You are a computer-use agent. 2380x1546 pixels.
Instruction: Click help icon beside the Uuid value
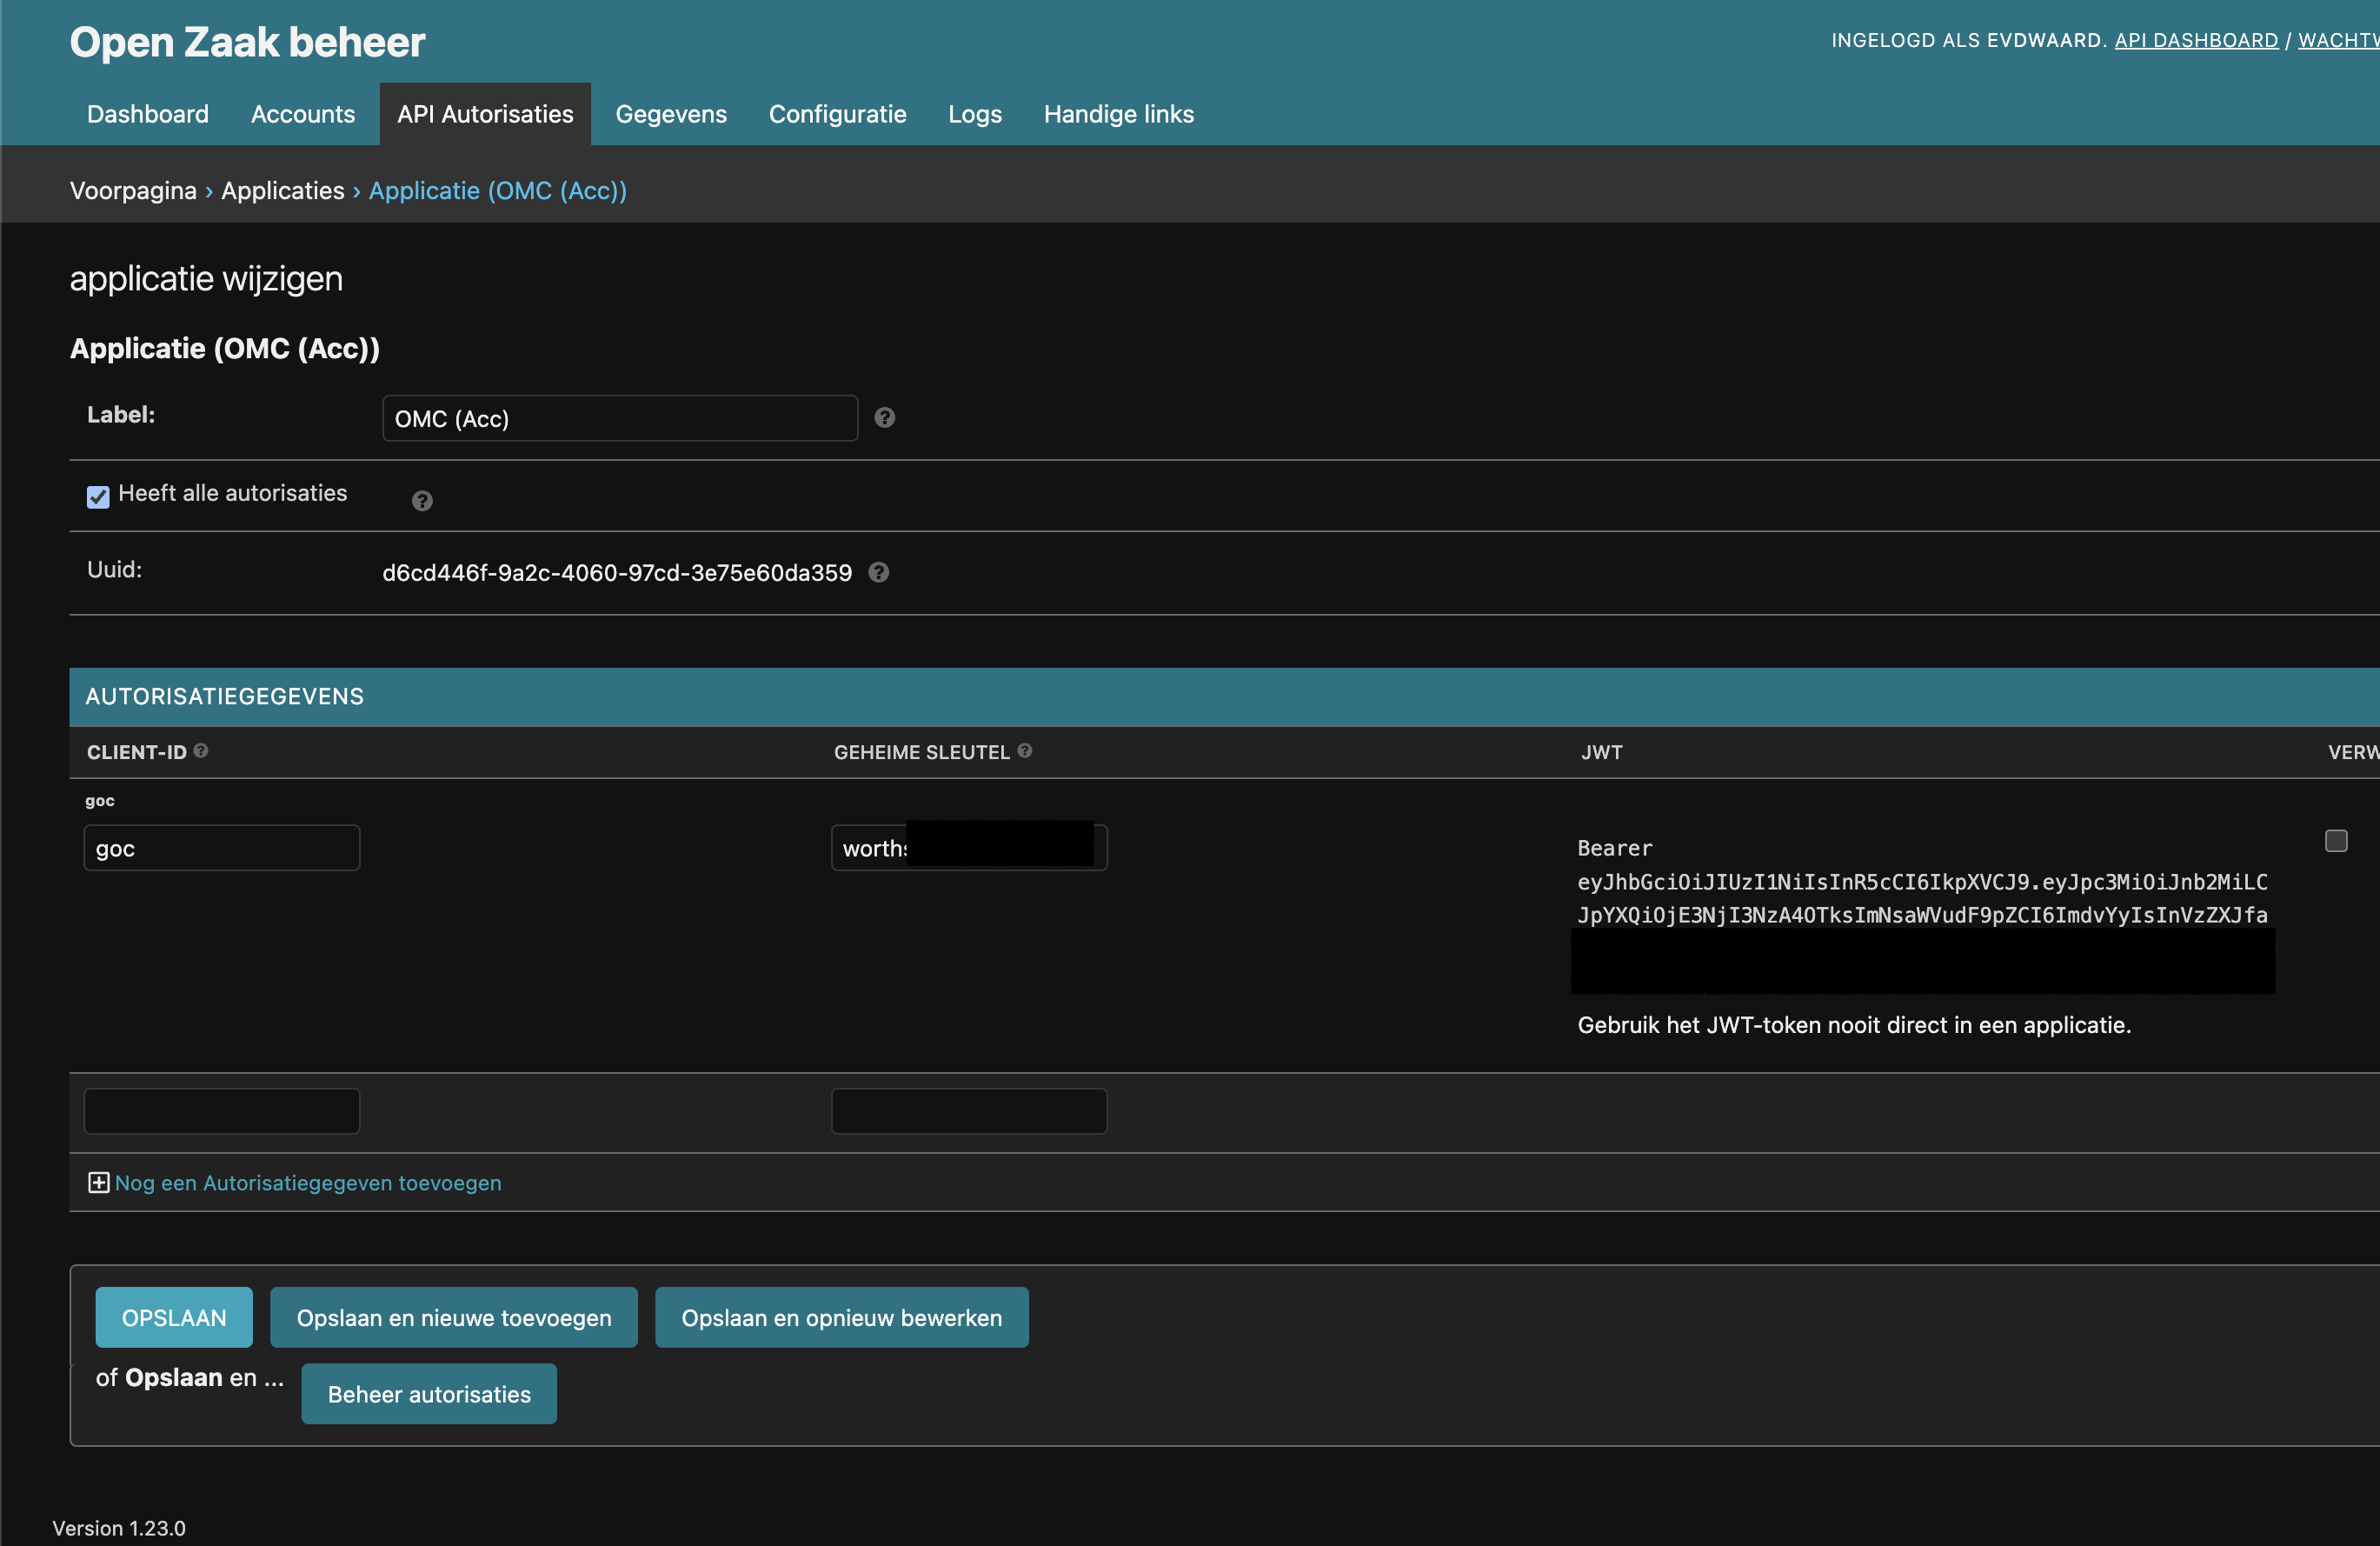tap(878, 572)
